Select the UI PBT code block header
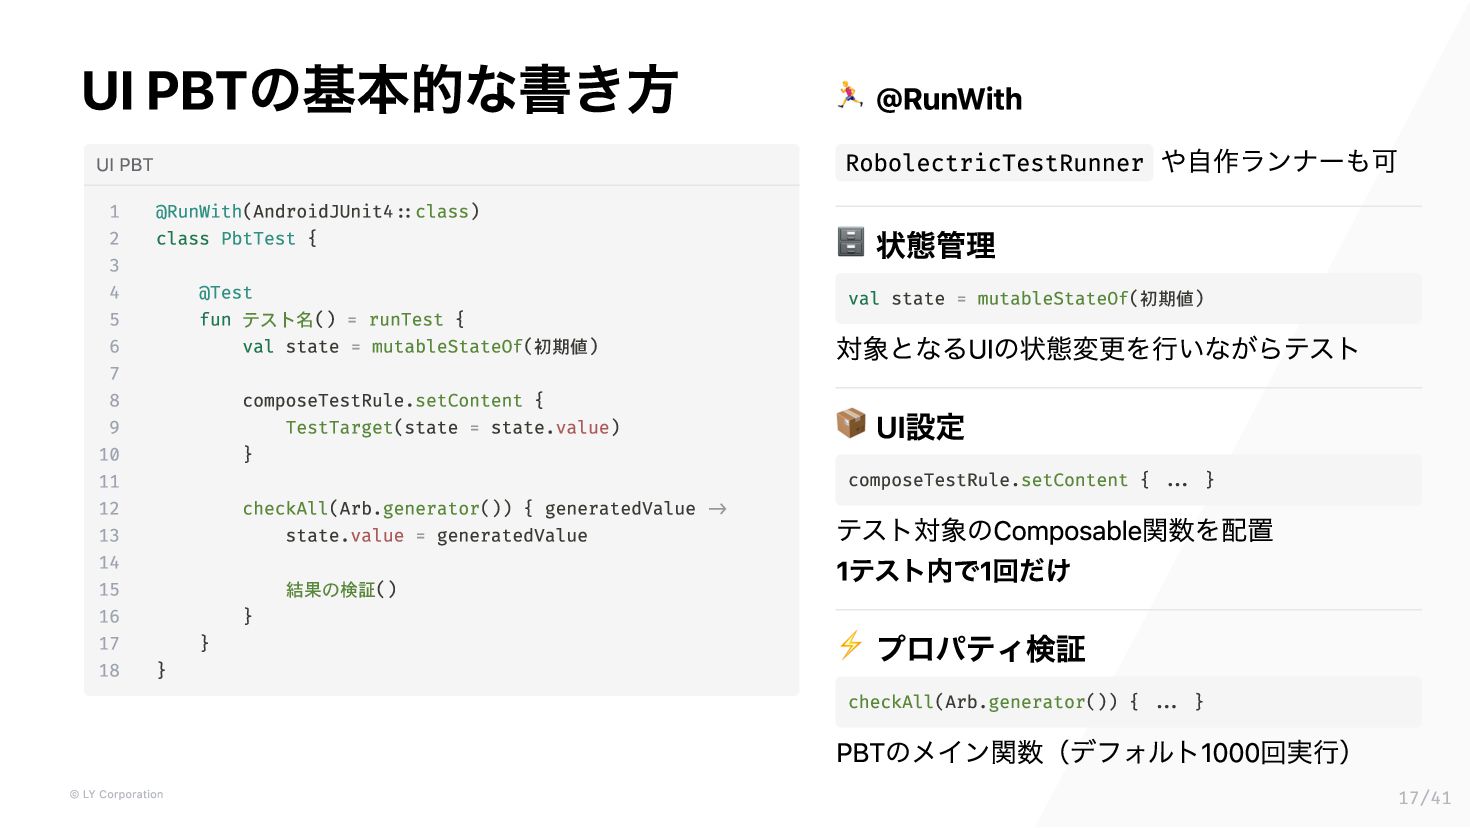The image size is (1470, 828). pos(441,165)
